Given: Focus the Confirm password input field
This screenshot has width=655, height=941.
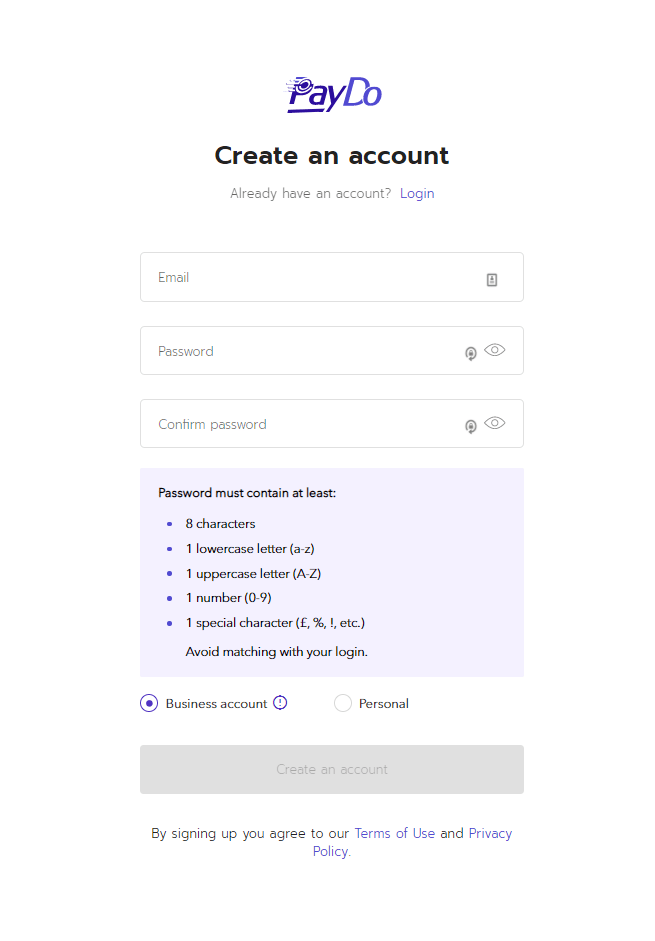Looking at the screenshot, I should (x=300, y=424).
